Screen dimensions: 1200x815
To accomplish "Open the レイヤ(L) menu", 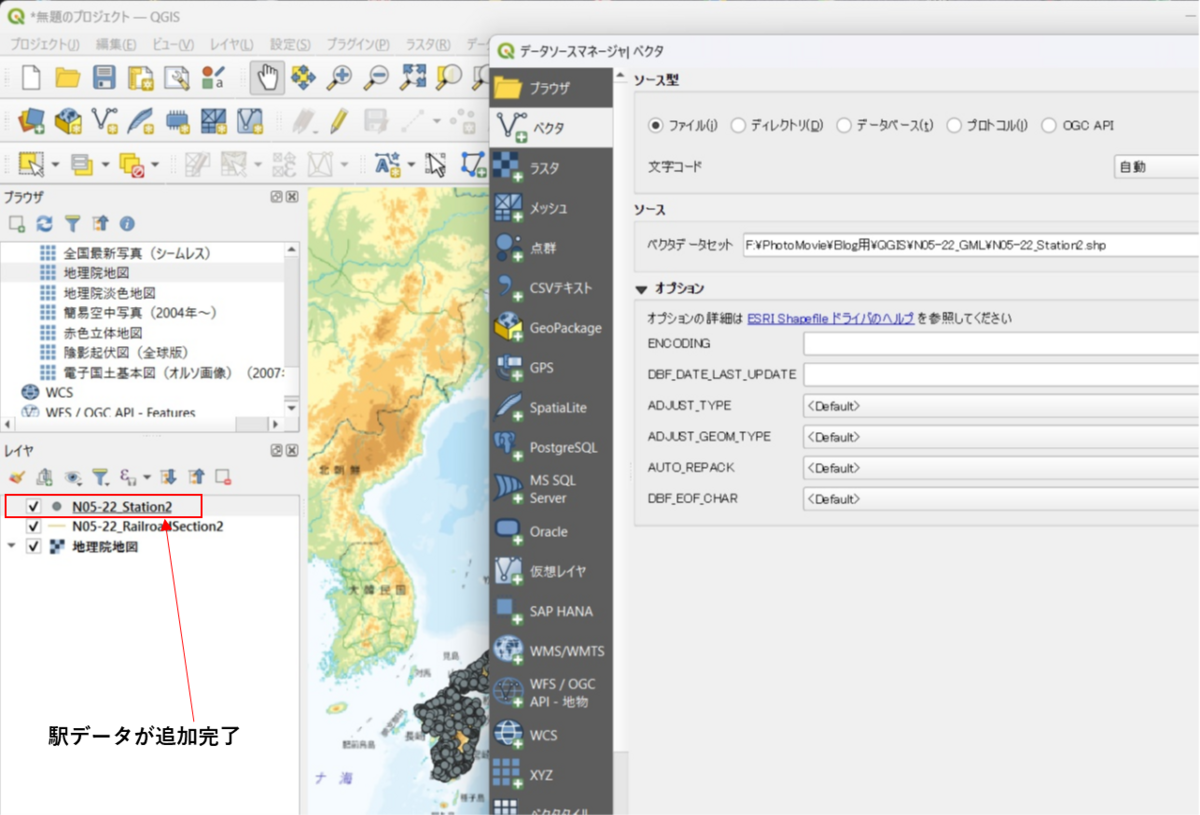I will (231, 45).
